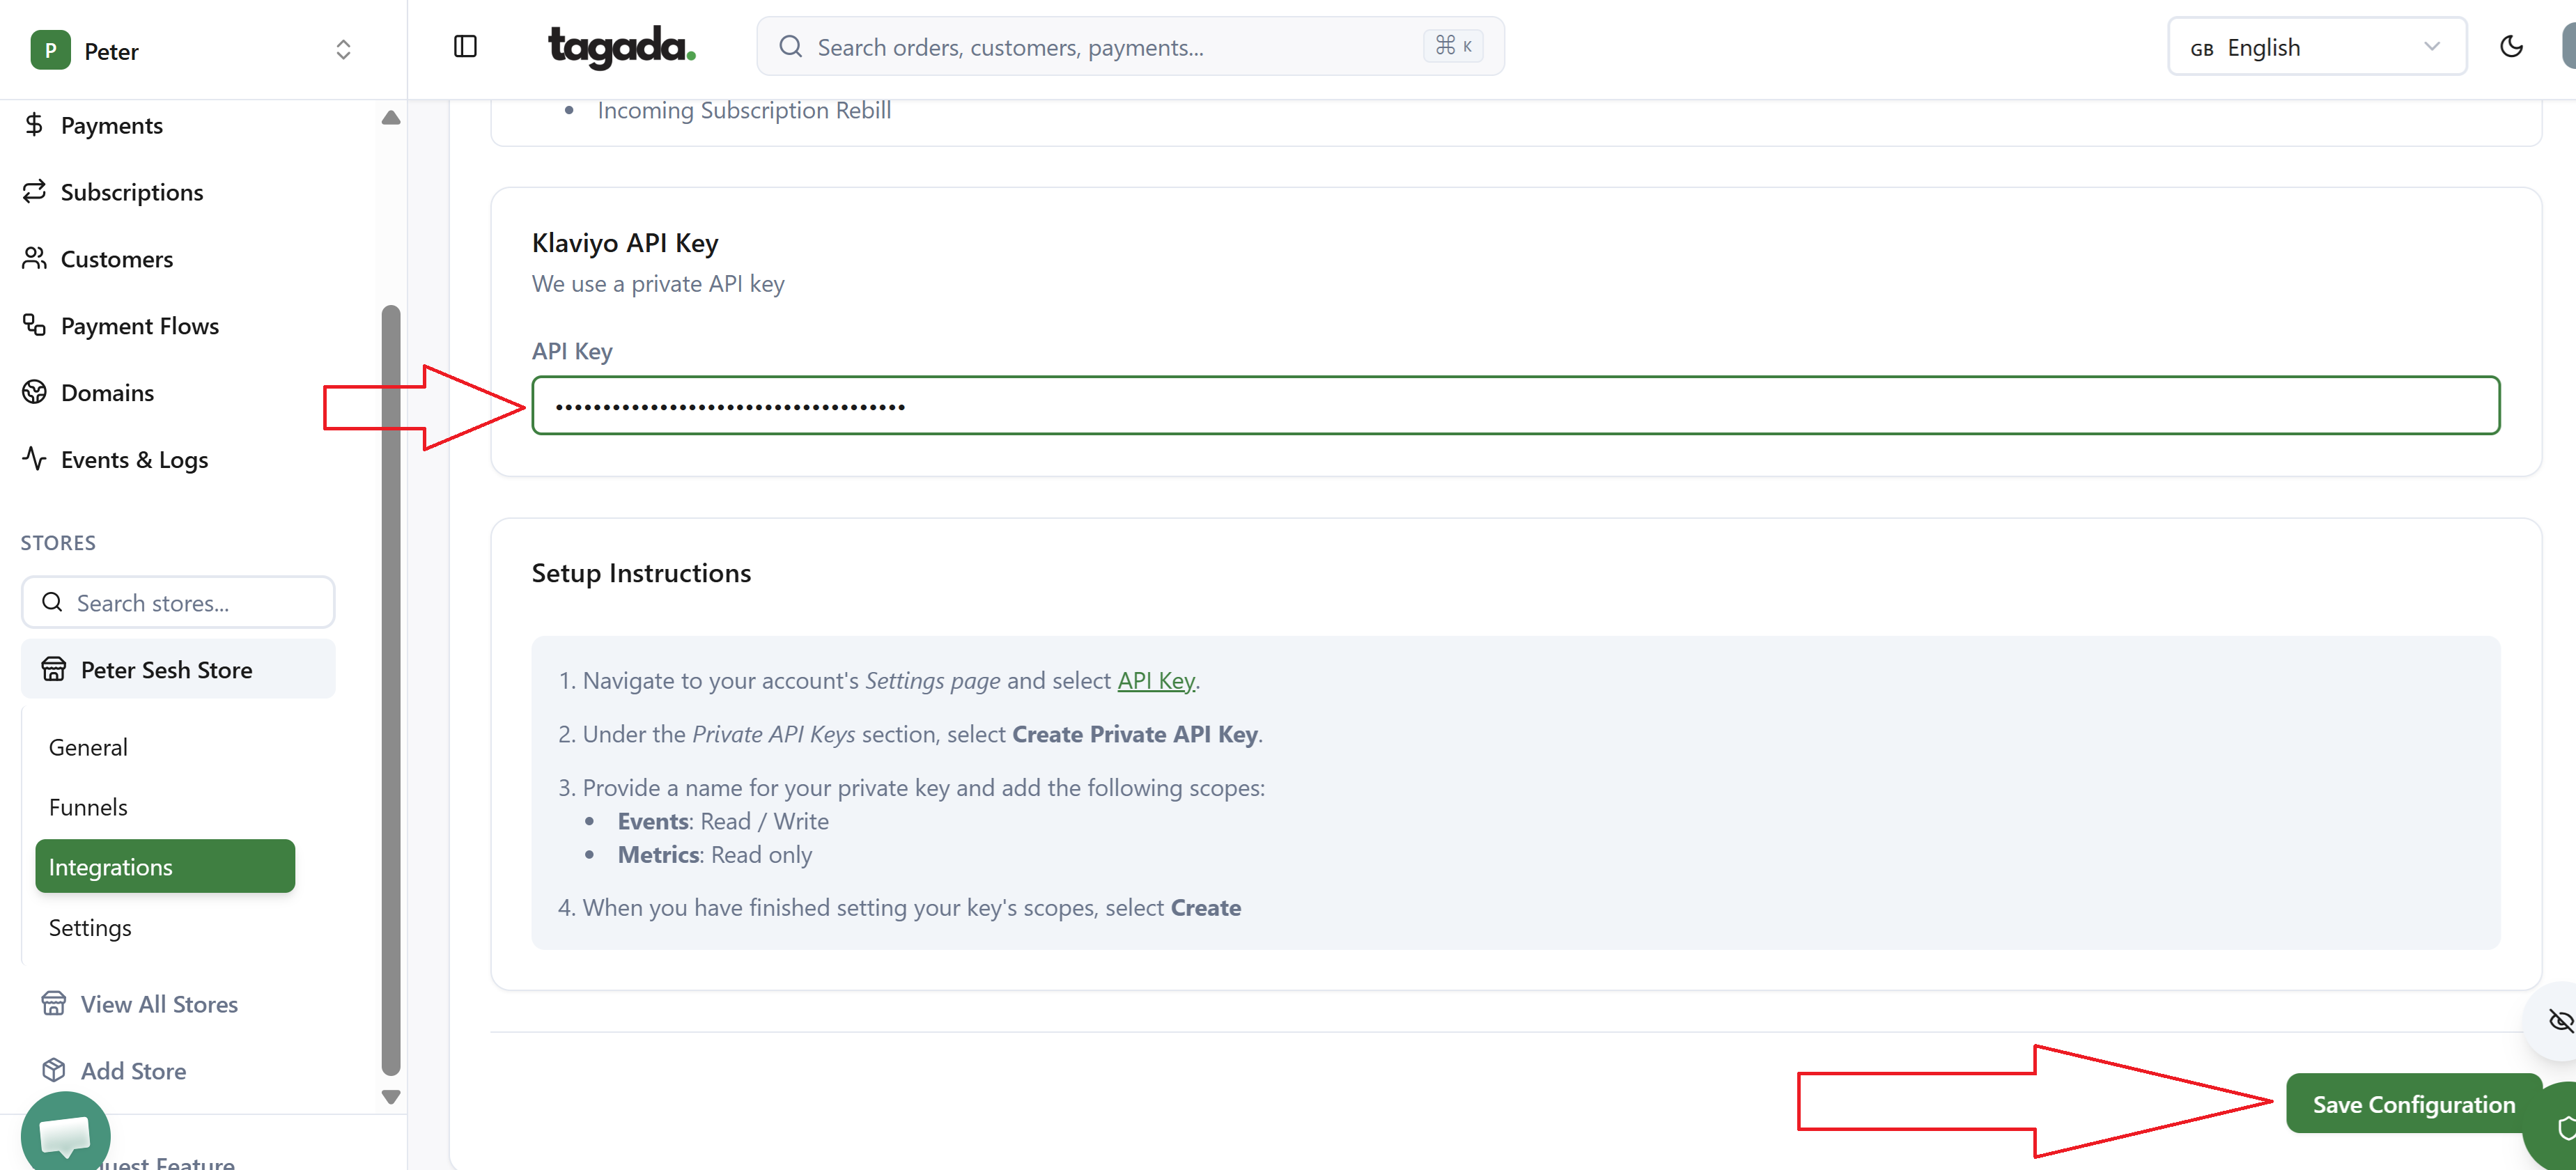The height and width of the screenshot is (1170, 2576).
Task: Click the Events & Logs activity icon
Action: point(34,459)
